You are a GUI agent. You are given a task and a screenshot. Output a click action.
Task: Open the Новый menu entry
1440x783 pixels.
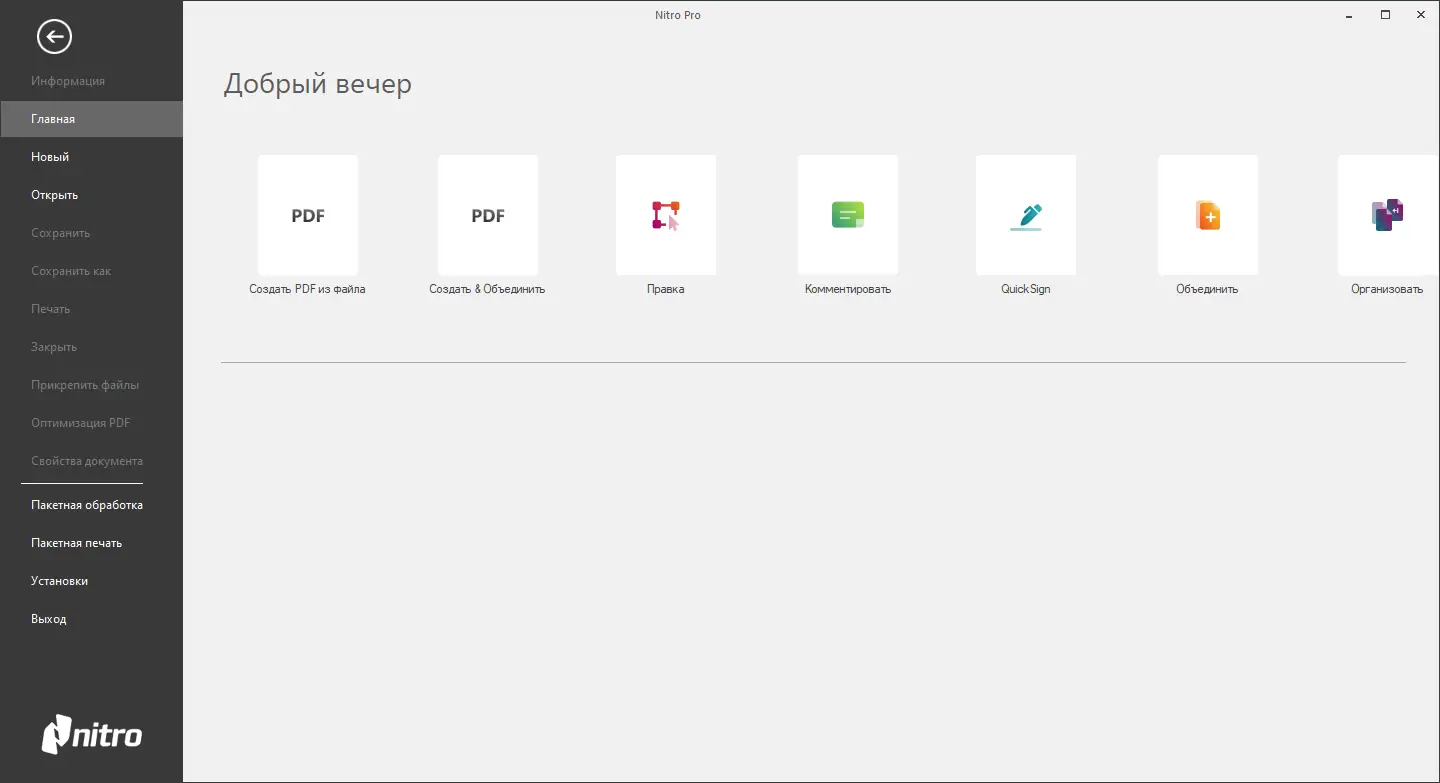pos(91,157)
